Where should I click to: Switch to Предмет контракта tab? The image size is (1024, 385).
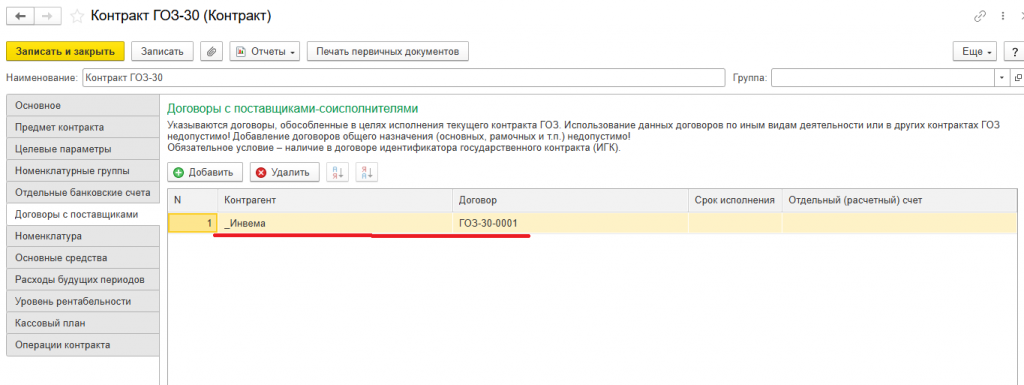(83, 127)
